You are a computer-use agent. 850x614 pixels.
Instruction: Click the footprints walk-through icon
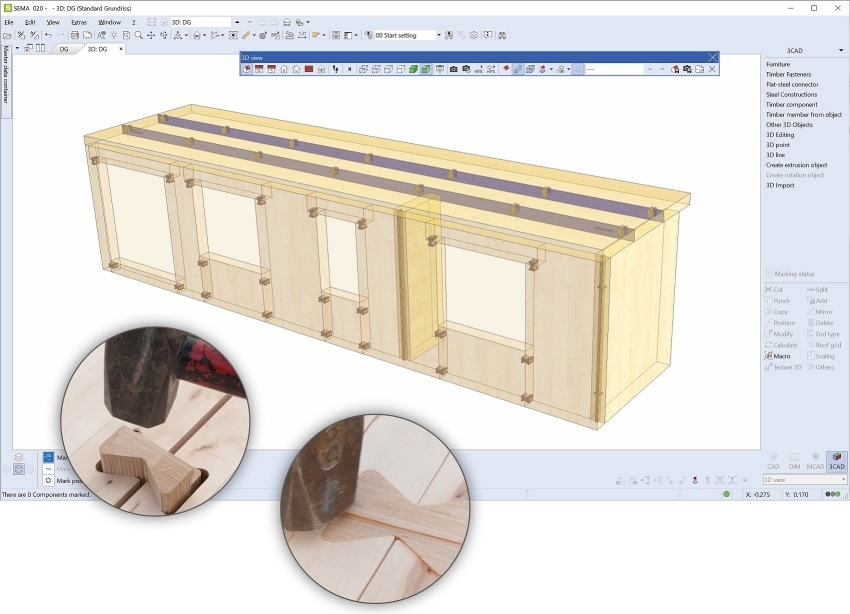point(335,69)
